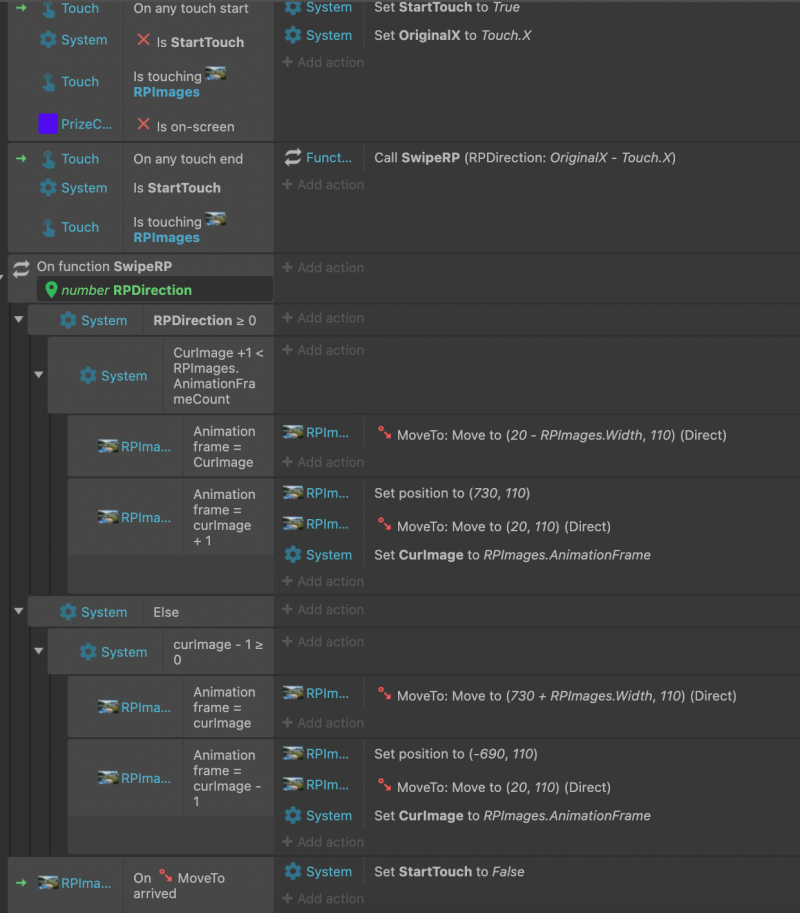Click the System gear in the Else condition

(x=68, y=611)
